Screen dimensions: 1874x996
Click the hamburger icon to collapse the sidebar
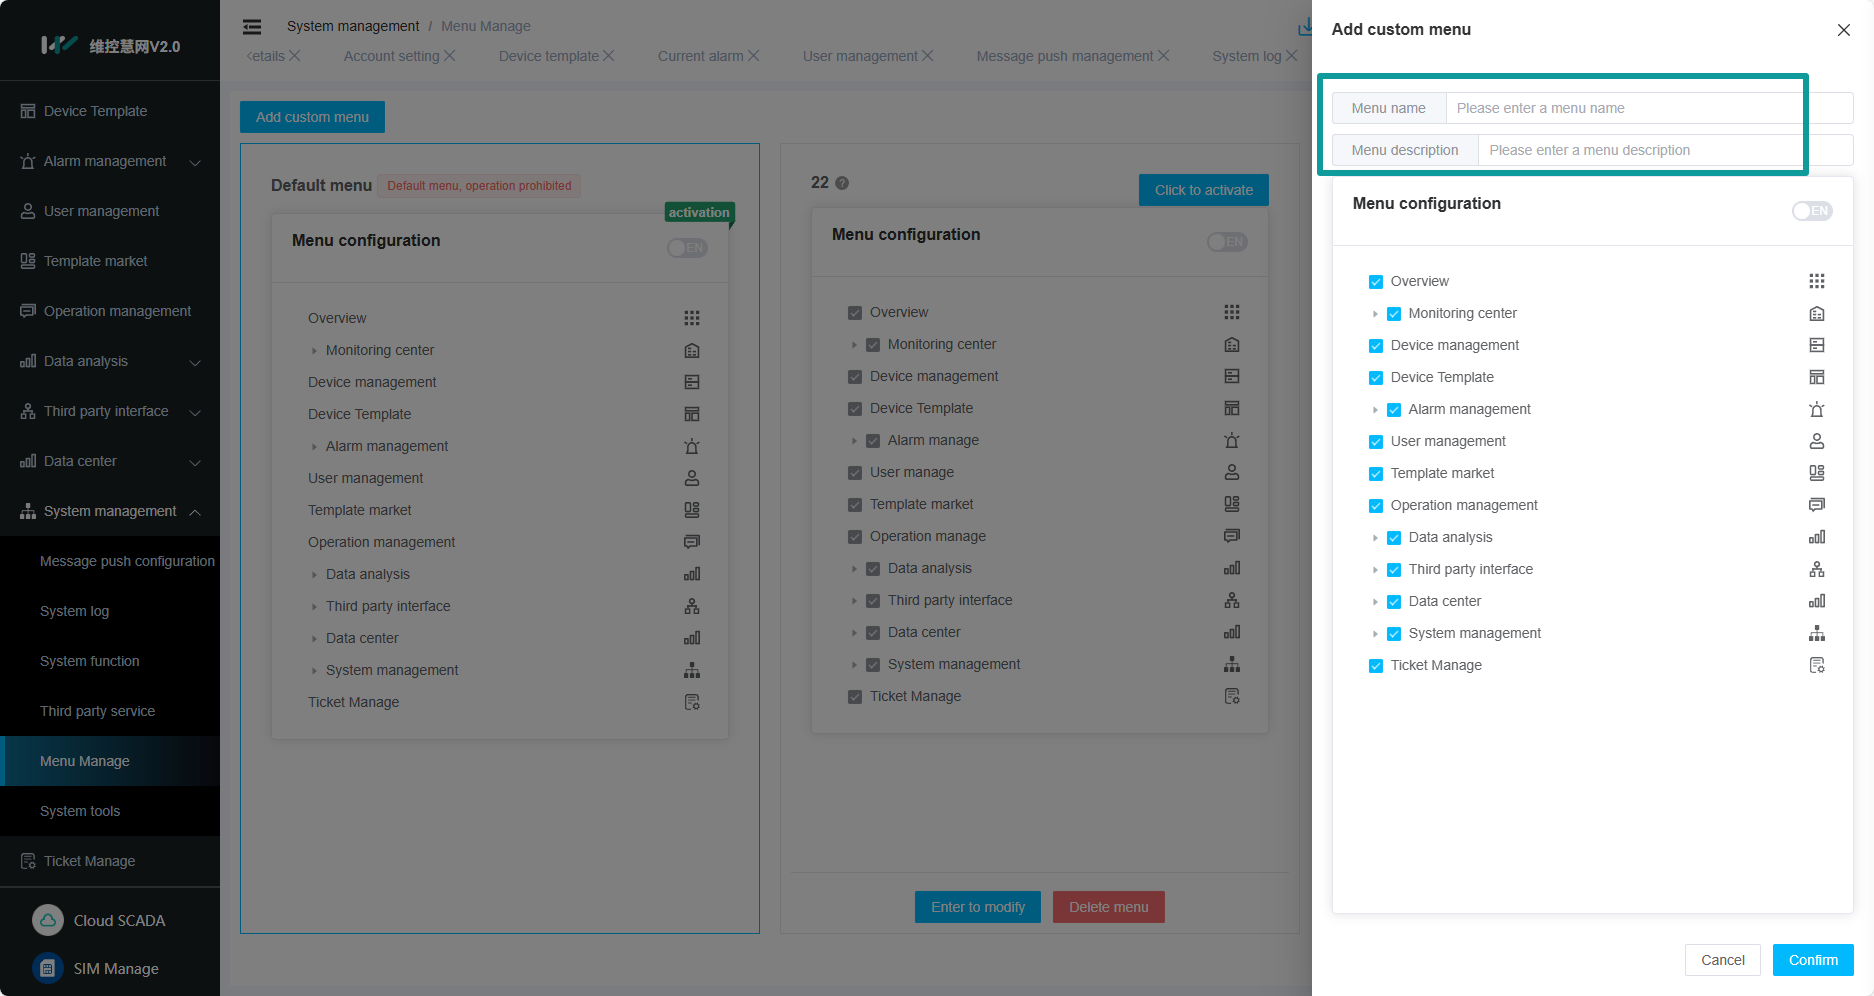[252, 27]
